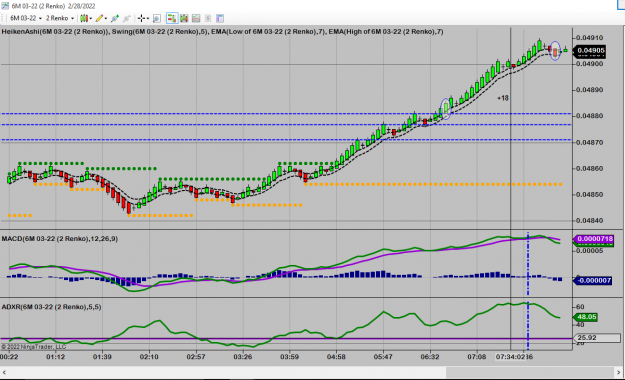Click the 0.04880 price axis label
Viewport: 625px width, 380px height.
click(x=590, y=116)
